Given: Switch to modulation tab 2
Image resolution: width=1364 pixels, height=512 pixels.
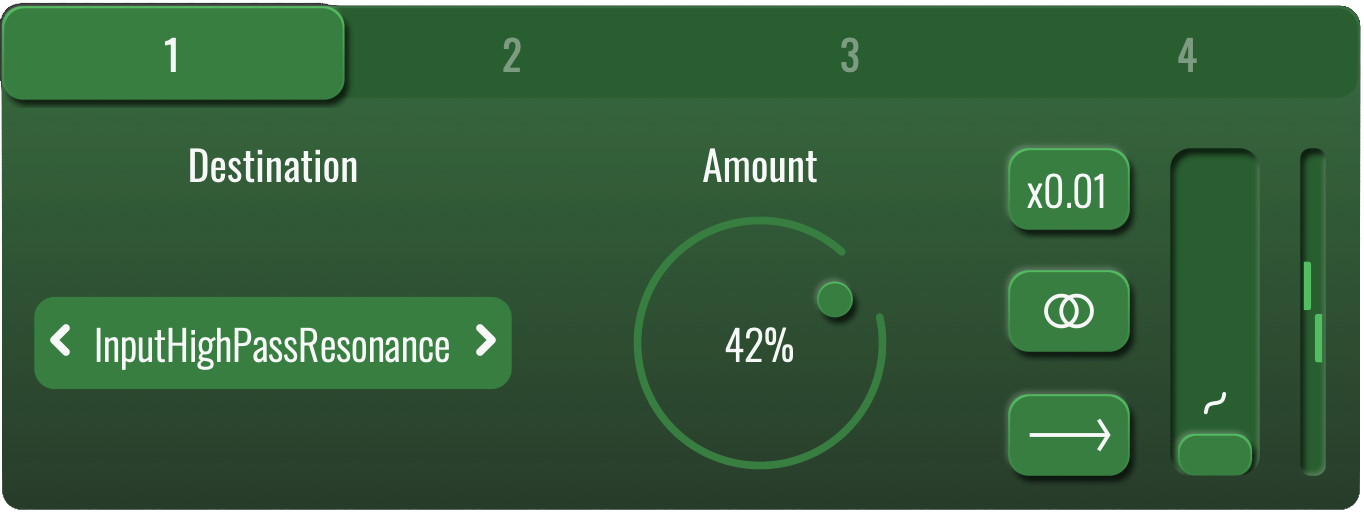Looking at the screenshot, I should (x=511, y=56).
